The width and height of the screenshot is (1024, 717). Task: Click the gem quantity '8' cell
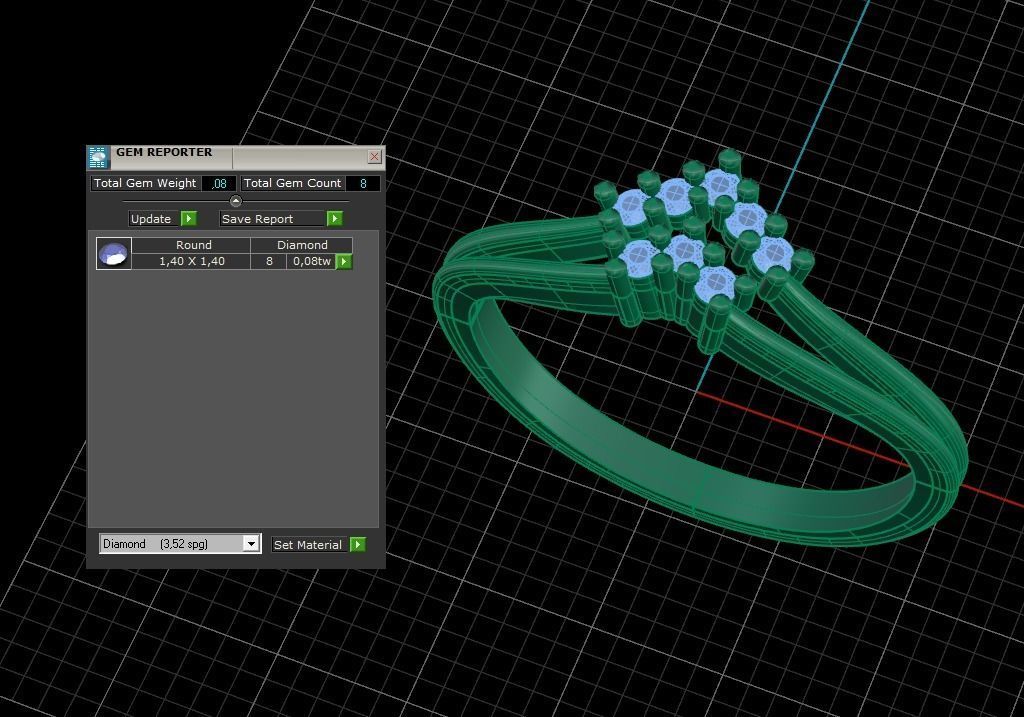(269, 261)
